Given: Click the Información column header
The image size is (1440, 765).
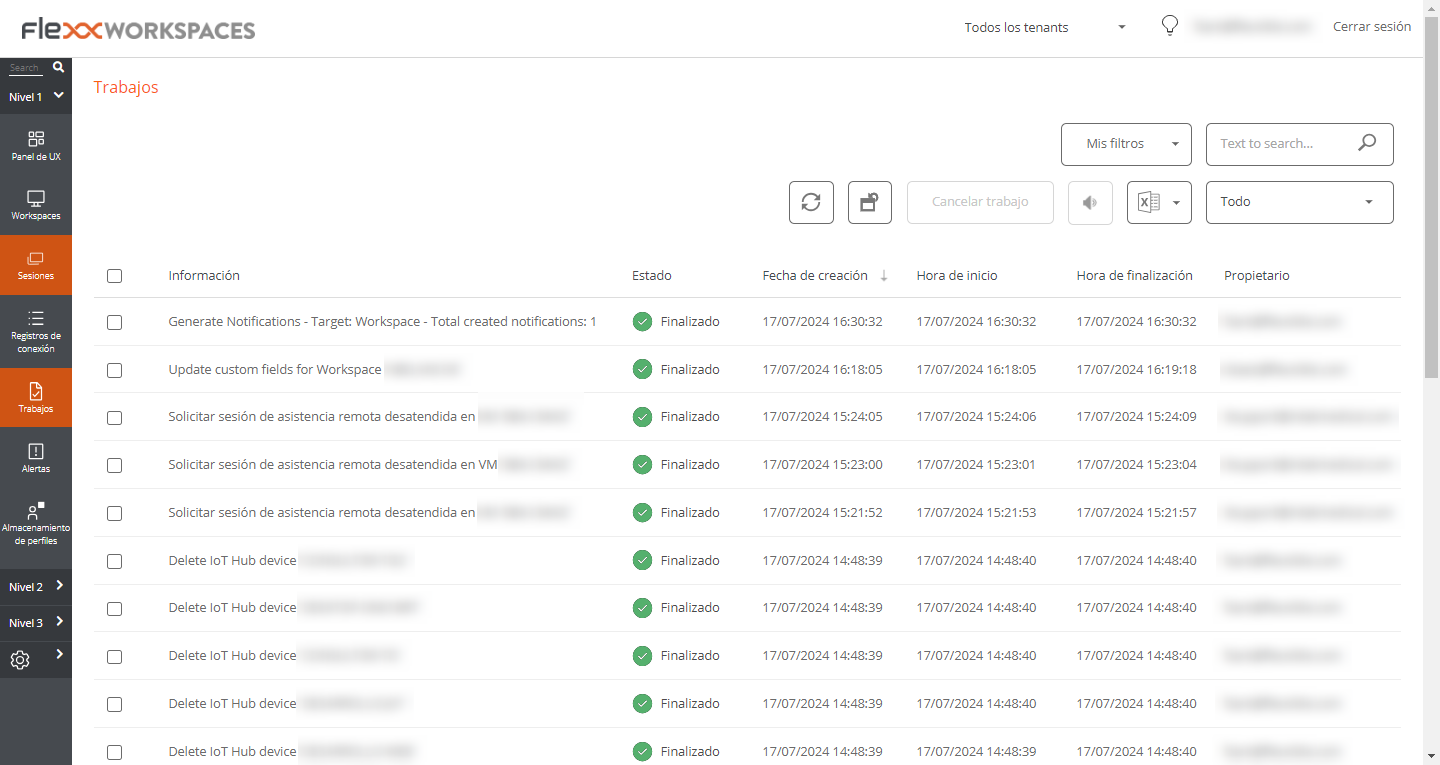Looking at the screenshot, I should tap(204, 276).
